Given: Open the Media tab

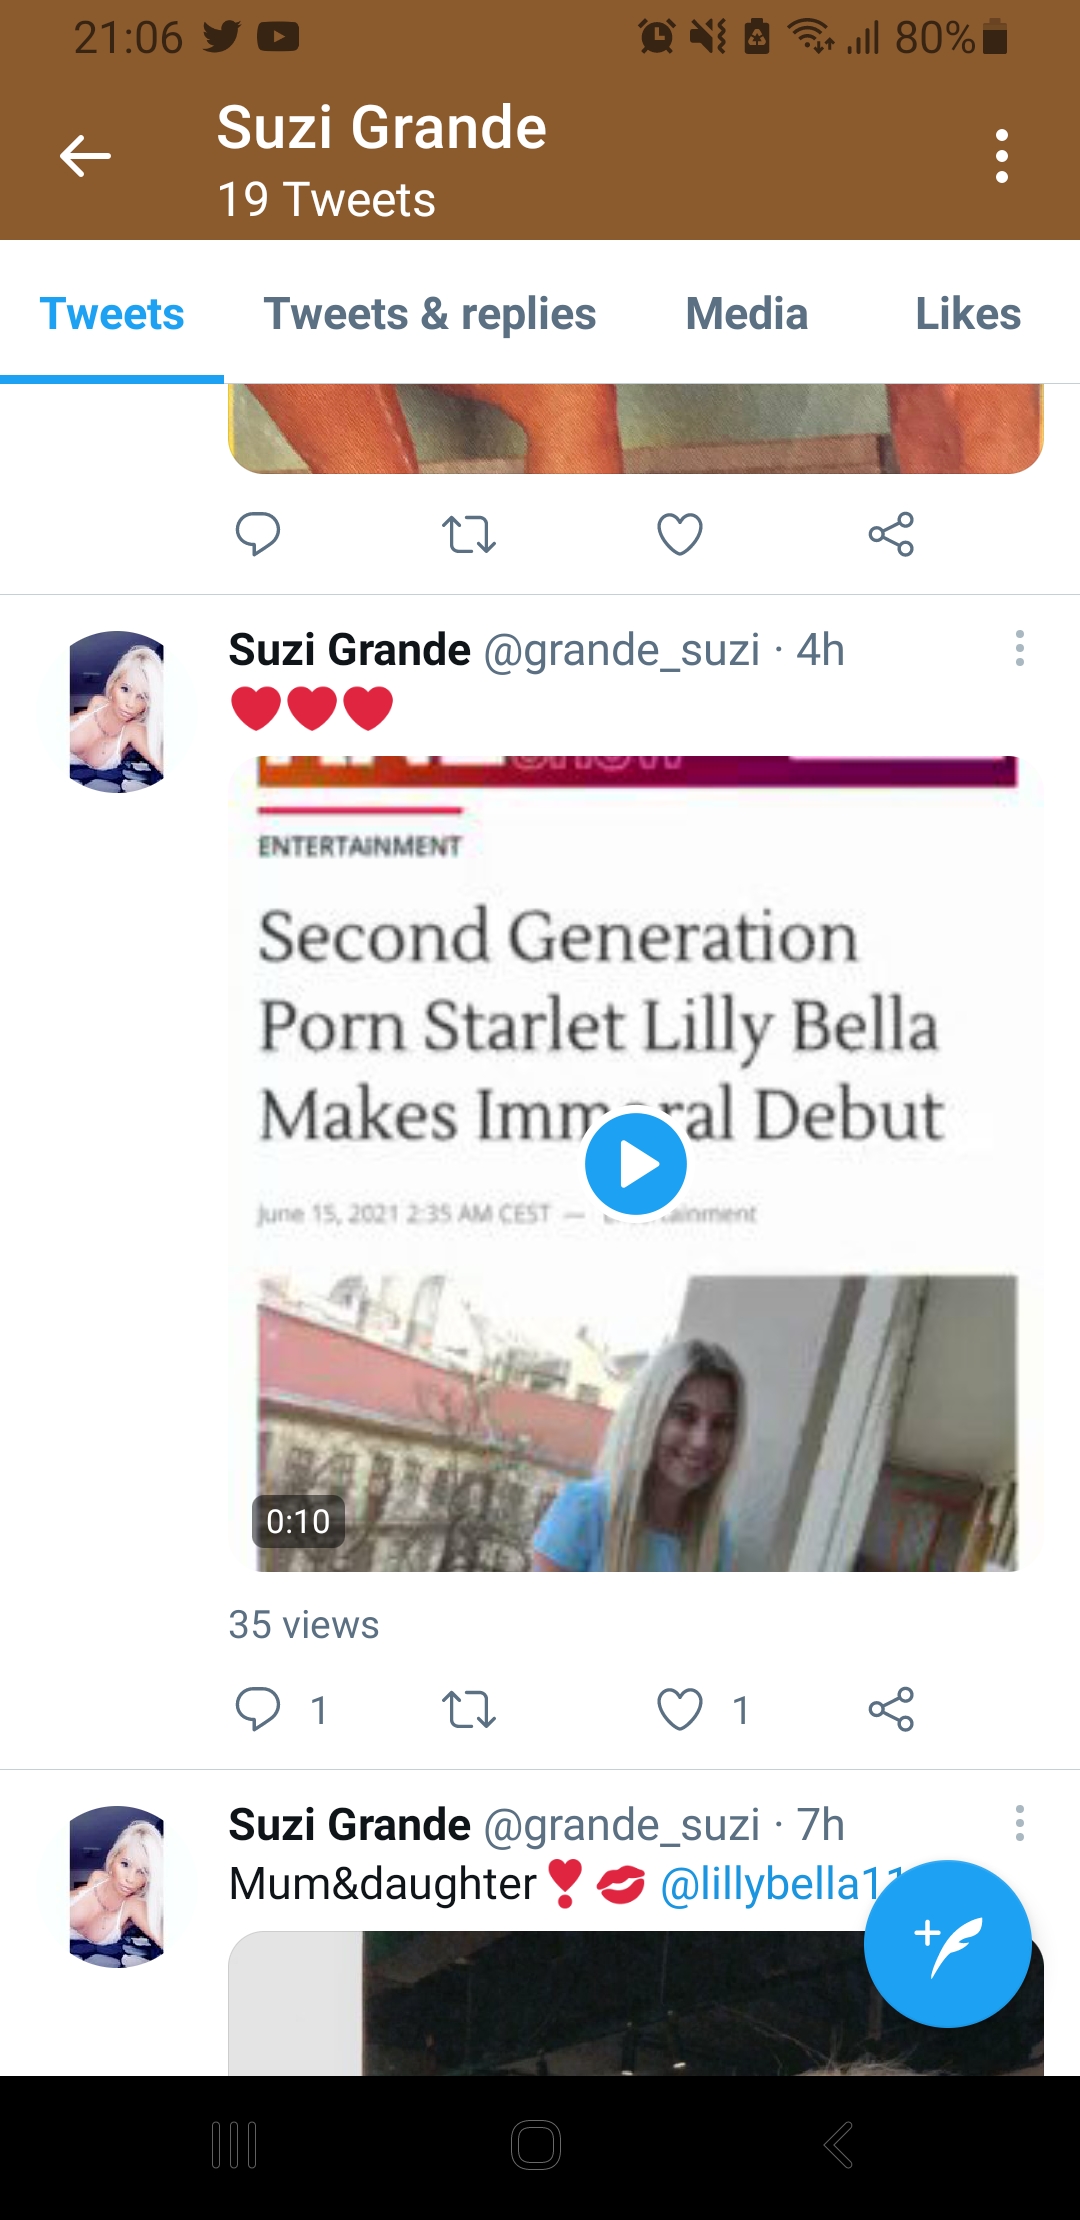Looking at the screenshot, I should pos(747,314).
